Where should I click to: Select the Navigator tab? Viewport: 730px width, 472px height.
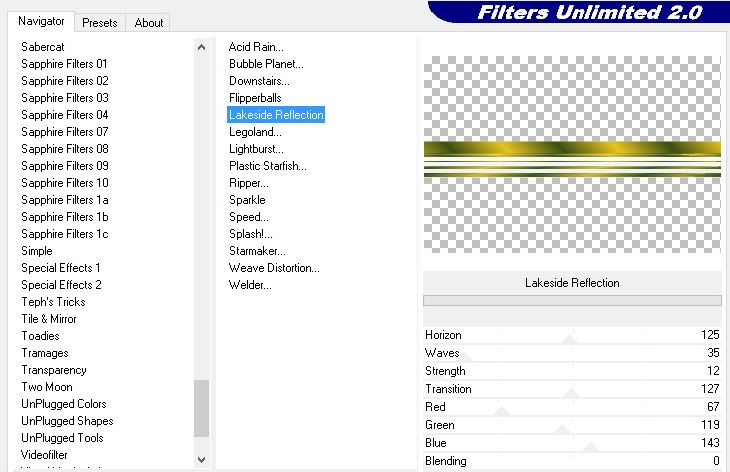click(x=41, y=21)
